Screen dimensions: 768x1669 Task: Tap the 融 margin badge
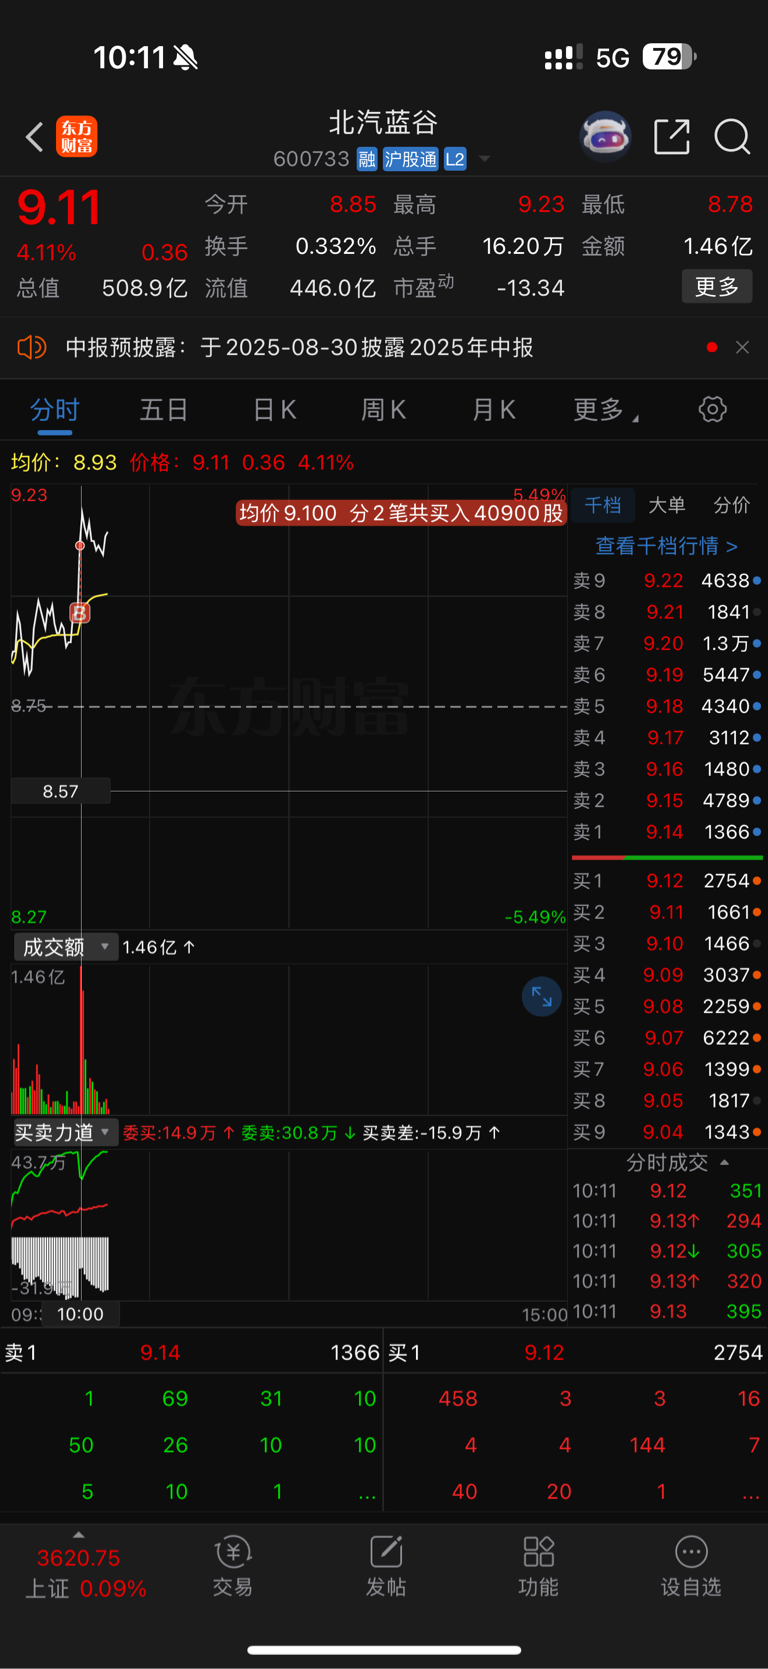point(367,159)
